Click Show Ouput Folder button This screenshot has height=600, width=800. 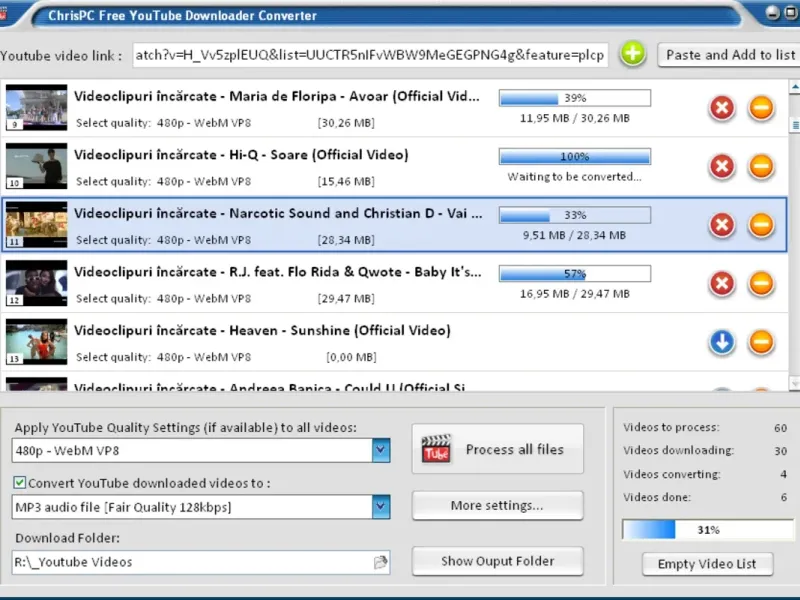point(497,561)
